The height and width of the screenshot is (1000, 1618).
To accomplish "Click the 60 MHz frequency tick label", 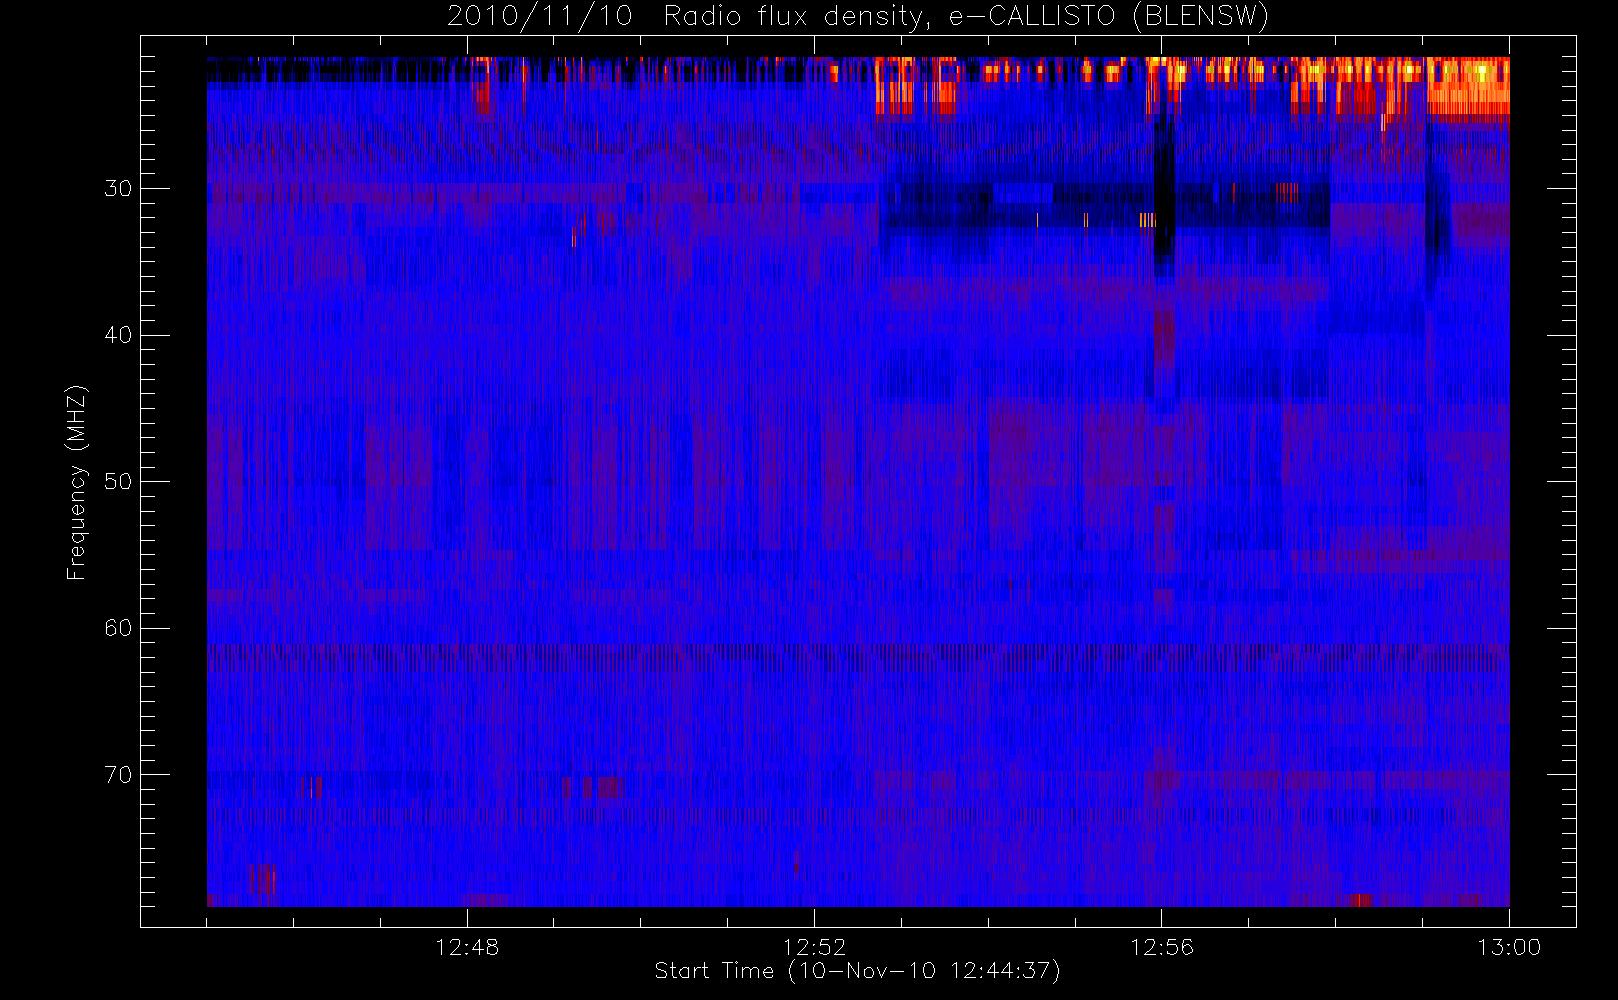I will [118, 628].
